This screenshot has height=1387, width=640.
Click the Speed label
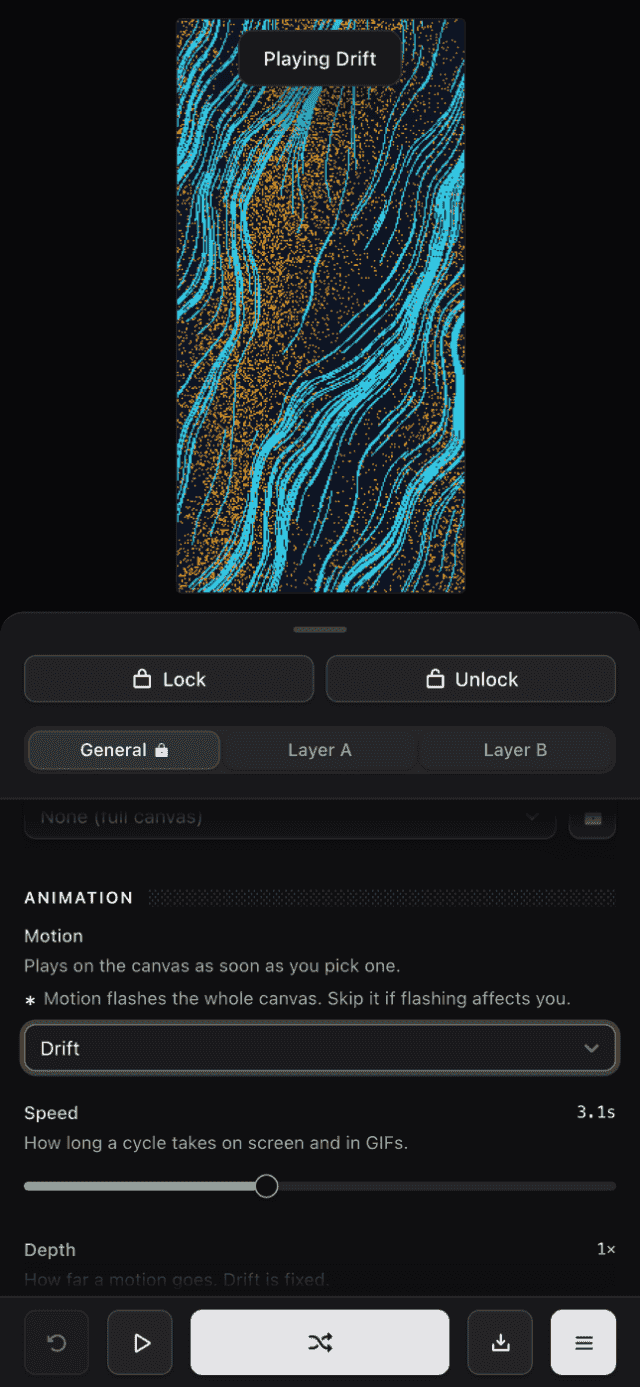coord(51,1113)
